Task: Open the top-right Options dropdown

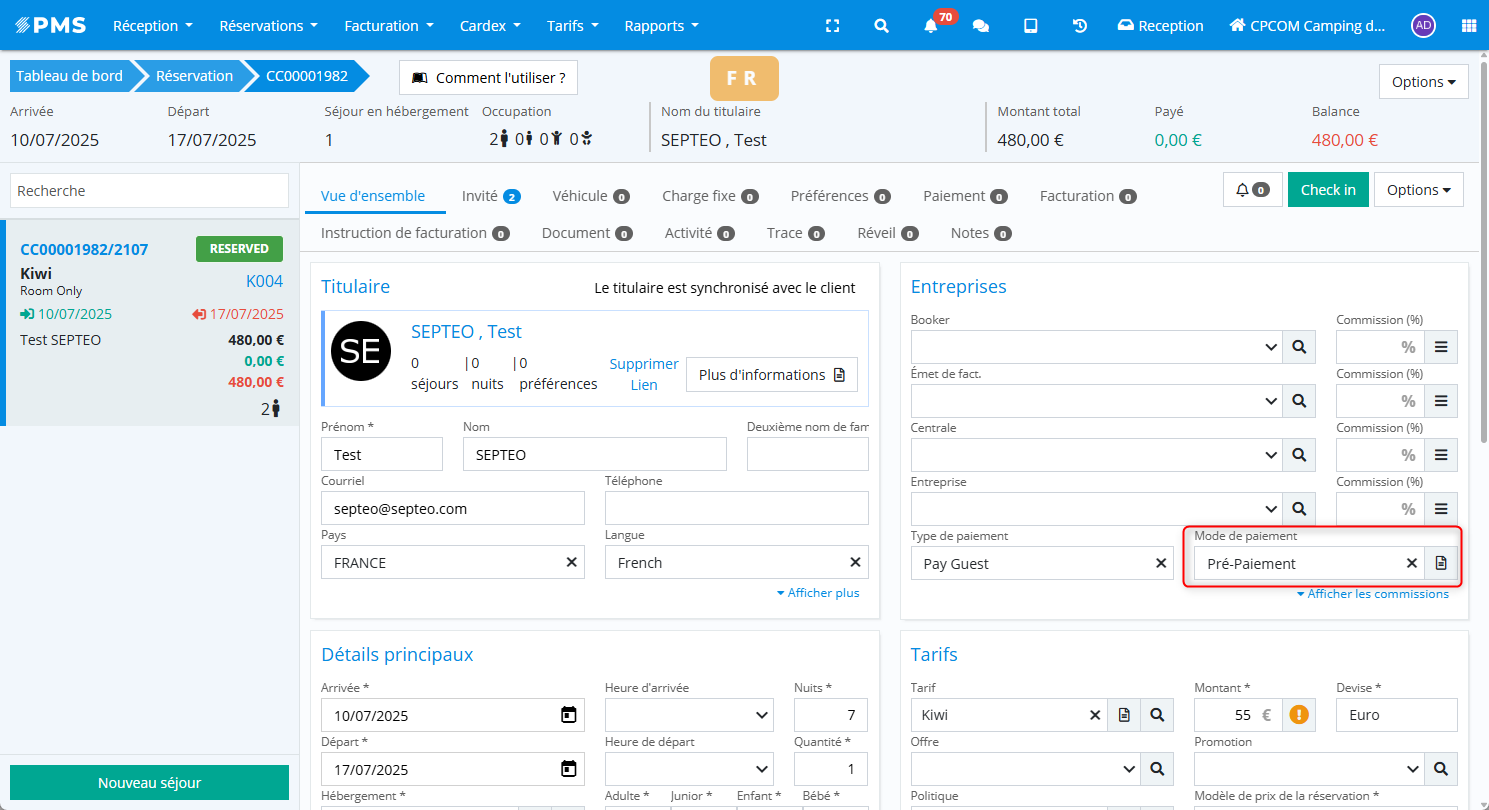Action: [1423, 82]
